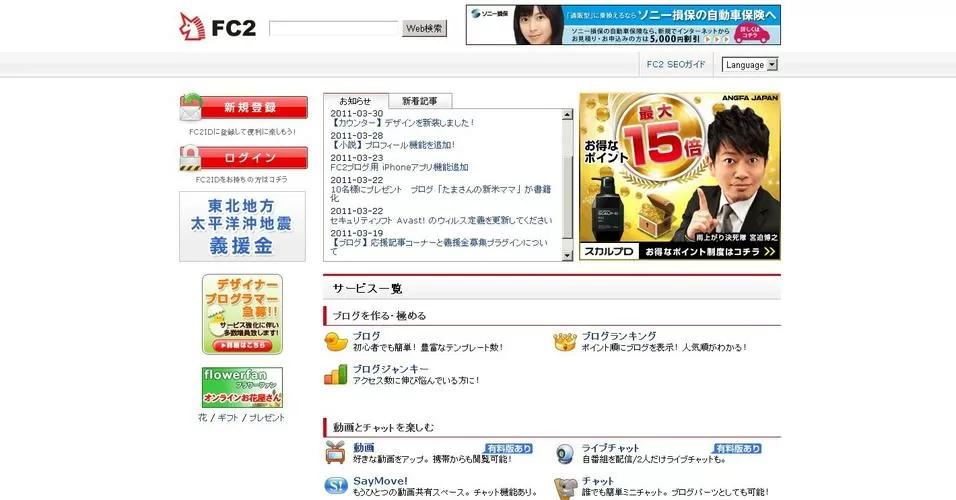Viewport: 956px width, 500px height.
Task: Open the 【カウンター】デザインを新装しました news item
Action: [x=402, y=123]
